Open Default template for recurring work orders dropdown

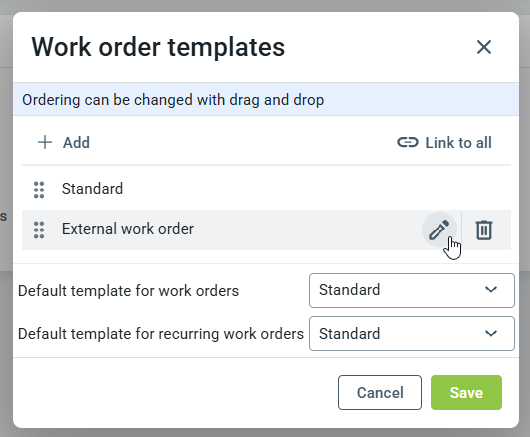click(x=412, y=334)
